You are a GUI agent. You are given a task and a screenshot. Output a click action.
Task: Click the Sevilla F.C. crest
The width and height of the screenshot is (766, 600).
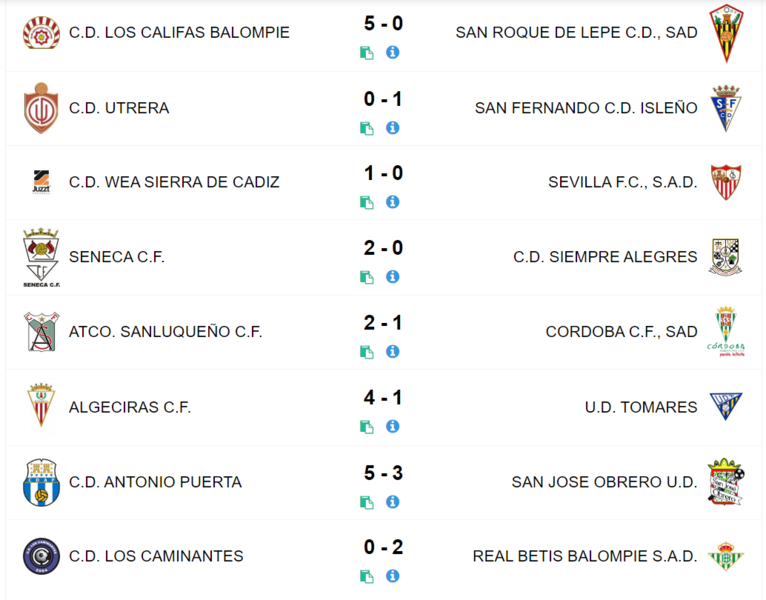(x=726, y=182)
